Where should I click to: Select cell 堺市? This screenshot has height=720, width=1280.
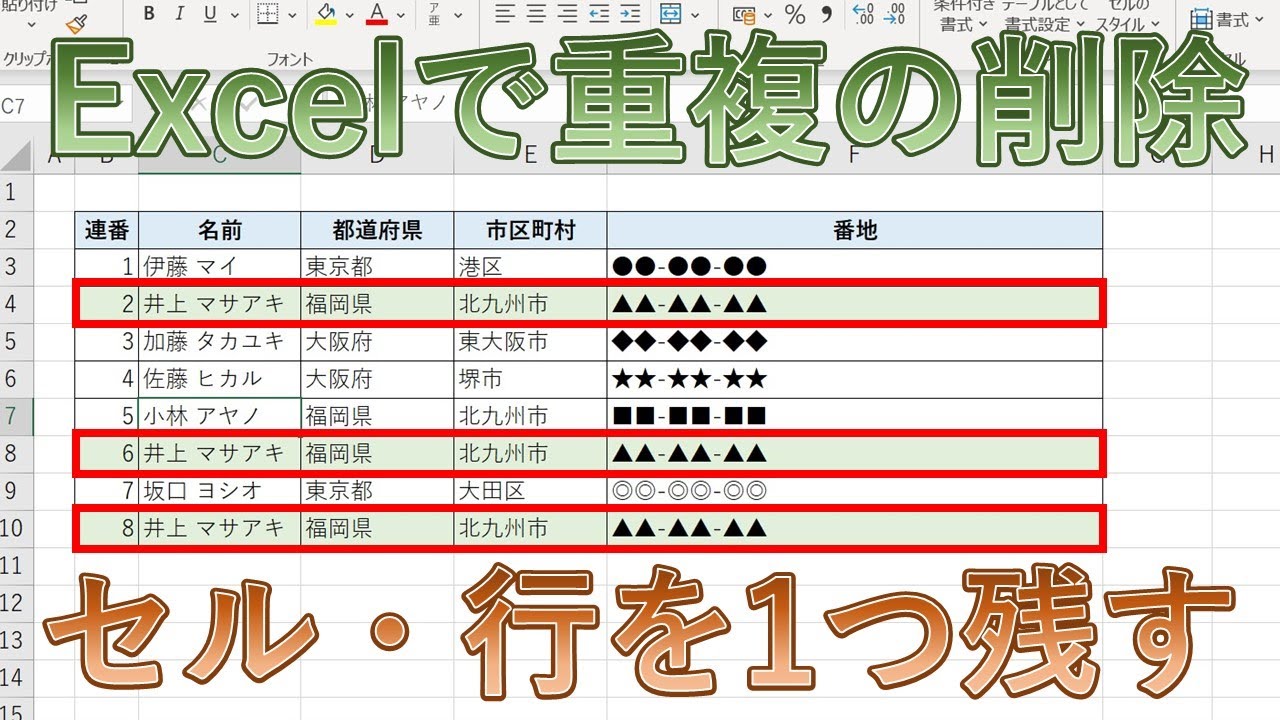530,379
